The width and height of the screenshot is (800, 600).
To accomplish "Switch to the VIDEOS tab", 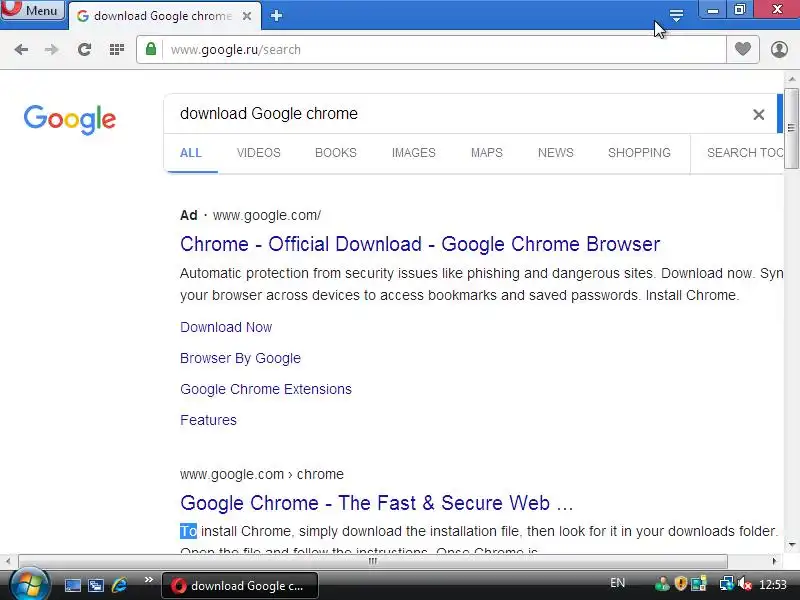I will (259, 153).
